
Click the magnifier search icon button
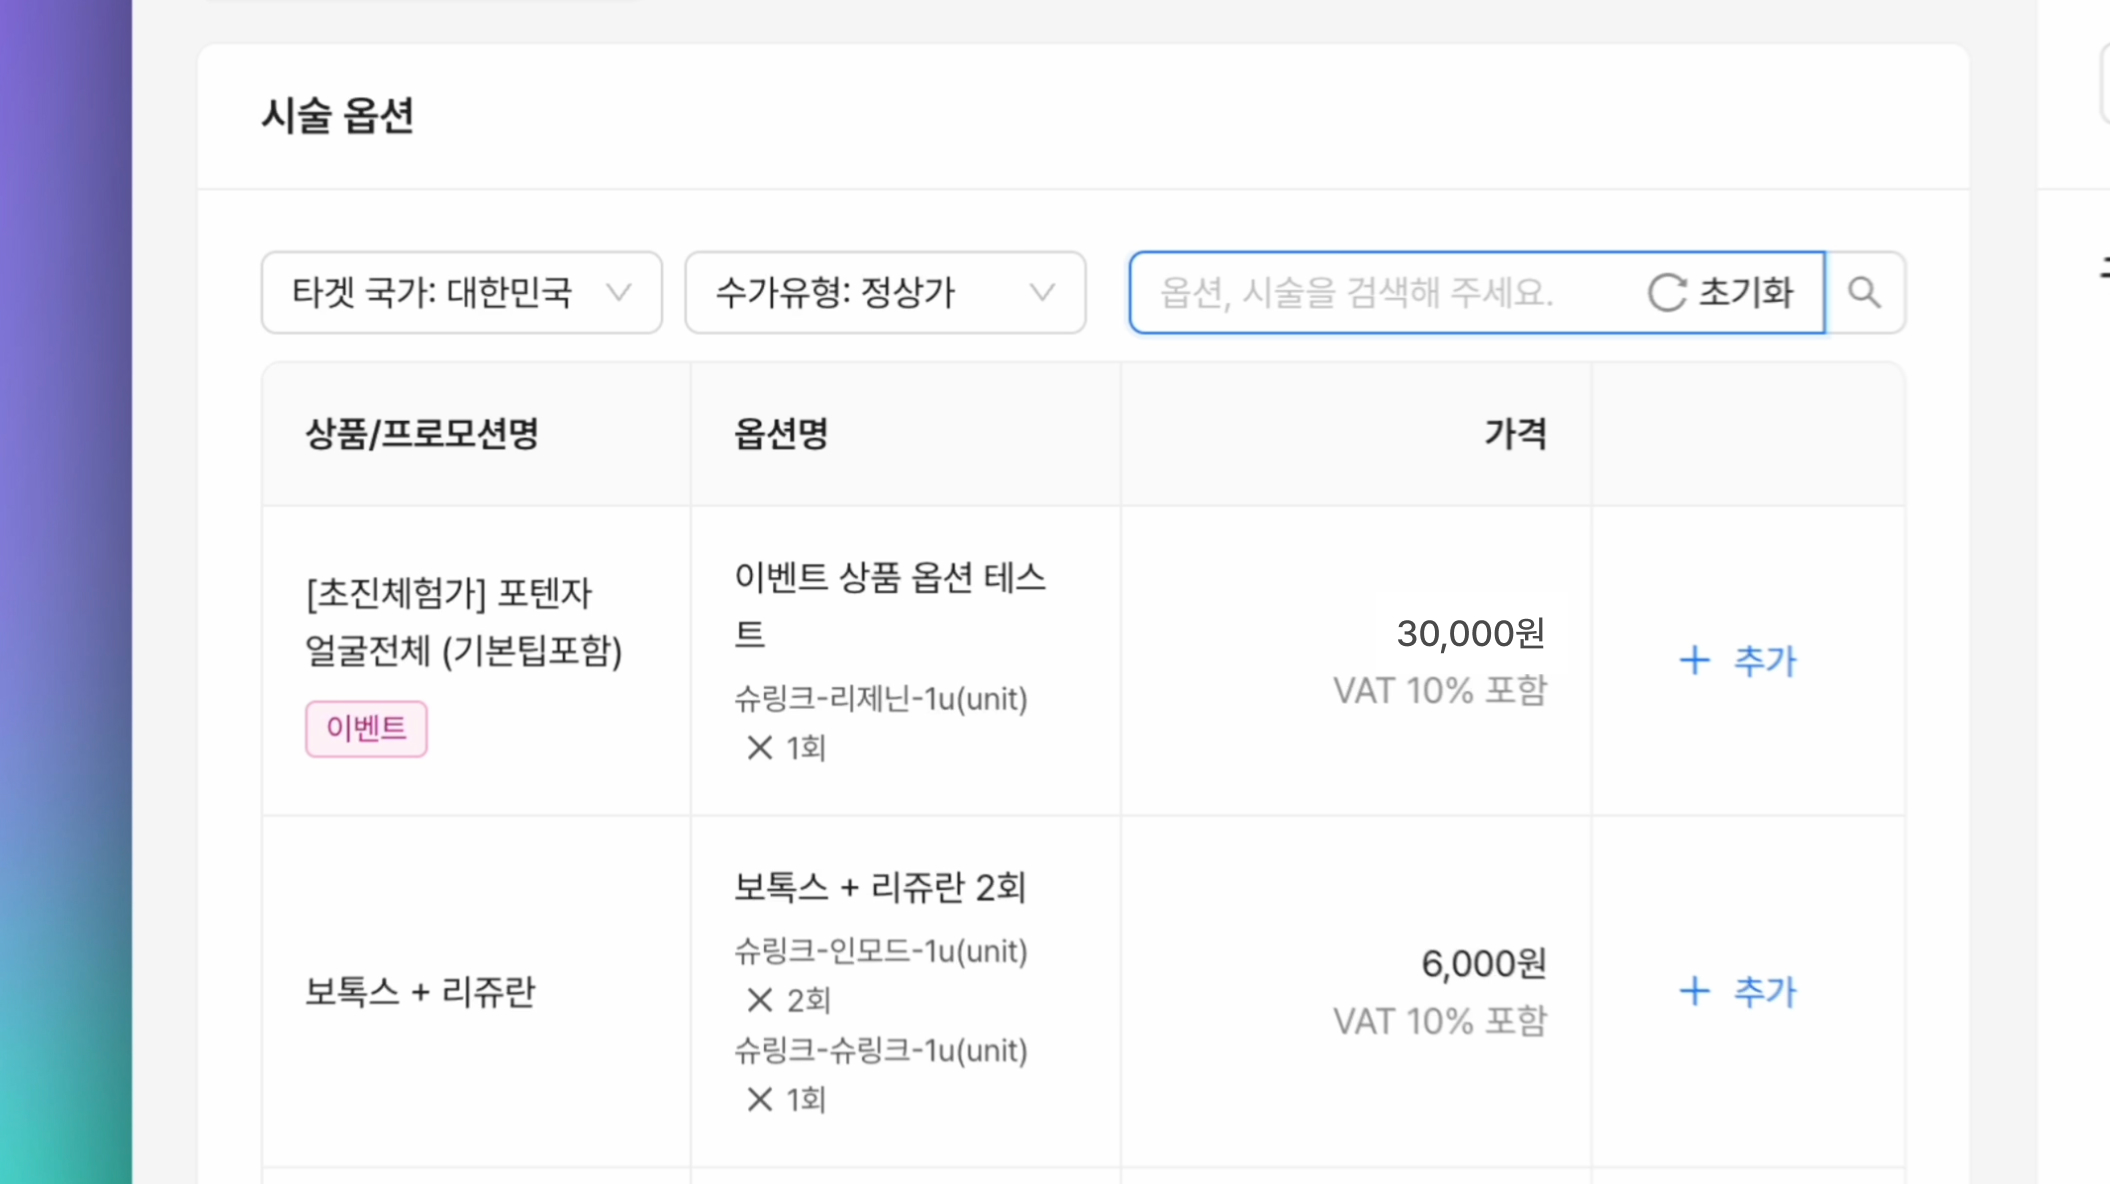point(1864,292)
